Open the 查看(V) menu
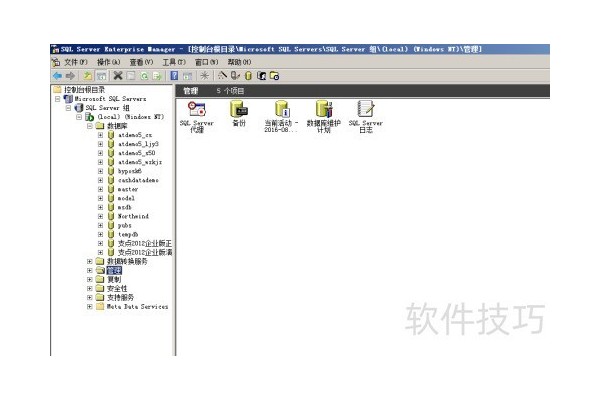Screen dimensions: 600x400 click(x=141, y=62)
